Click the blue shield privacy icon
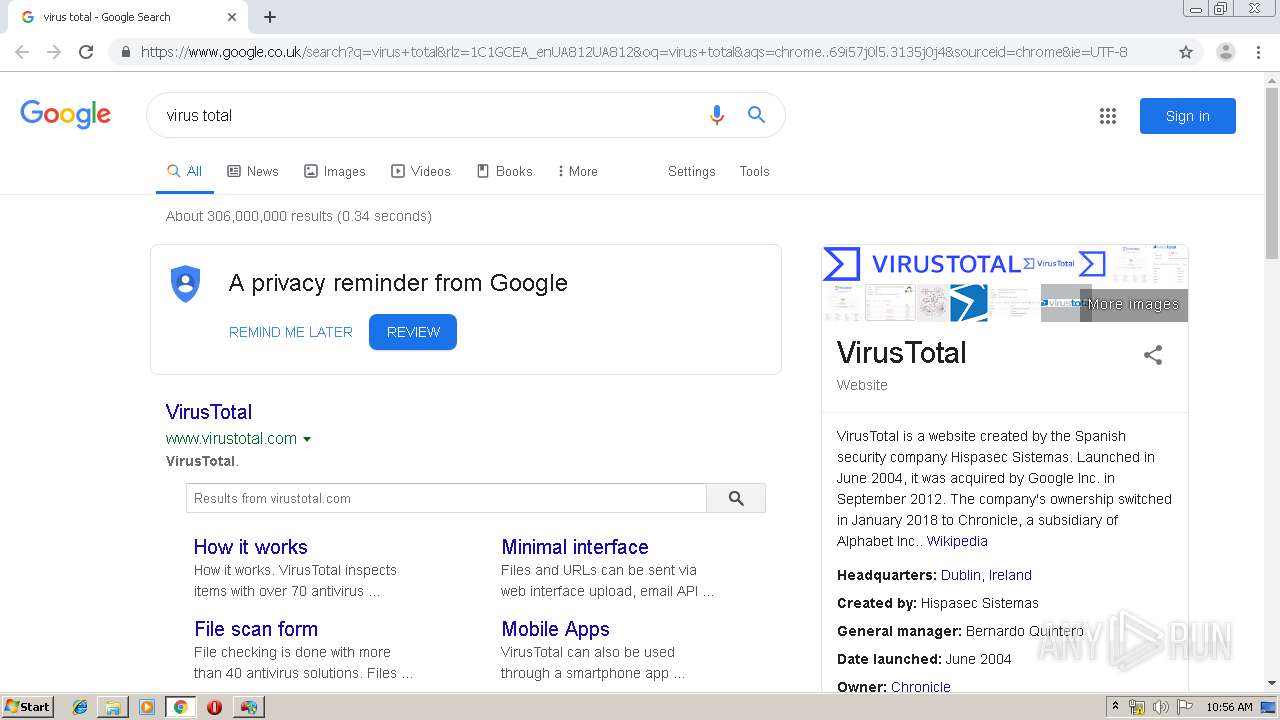This screenshot has height=720, width=1280. pos(186,284)
